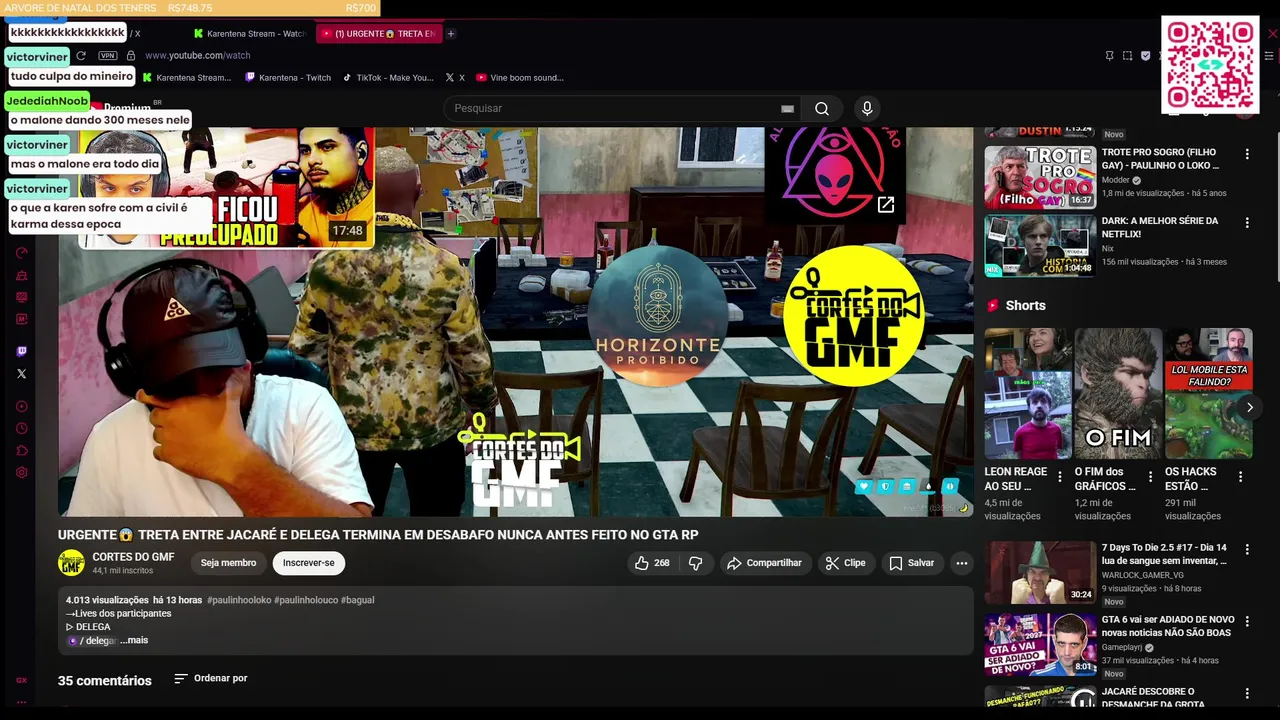Open a new tab with plus button
Viewport: 1280px width, 720px height.
[x=451, y=34]
